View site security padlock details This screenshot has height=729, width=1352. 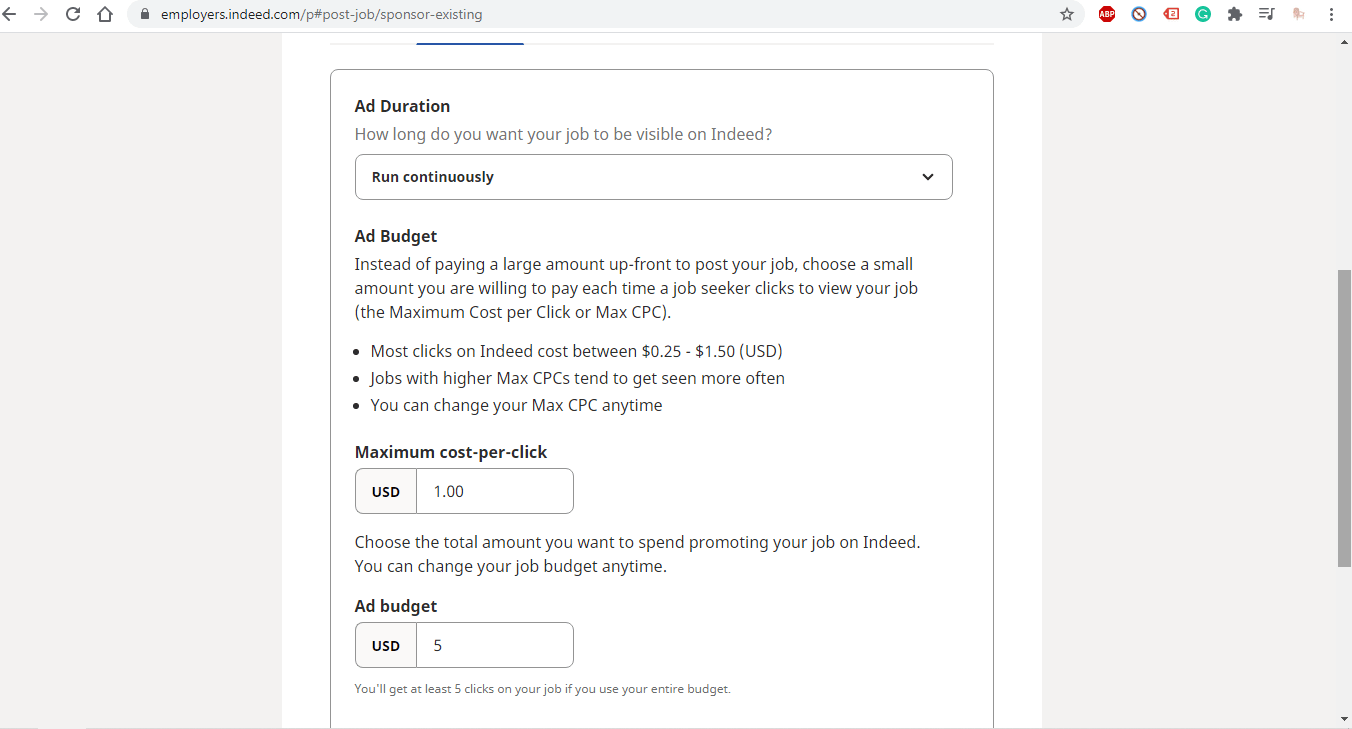point(143,14)
